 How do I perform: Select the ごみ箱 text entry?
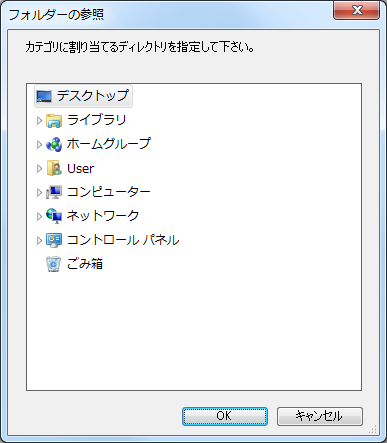coord(85,264)
